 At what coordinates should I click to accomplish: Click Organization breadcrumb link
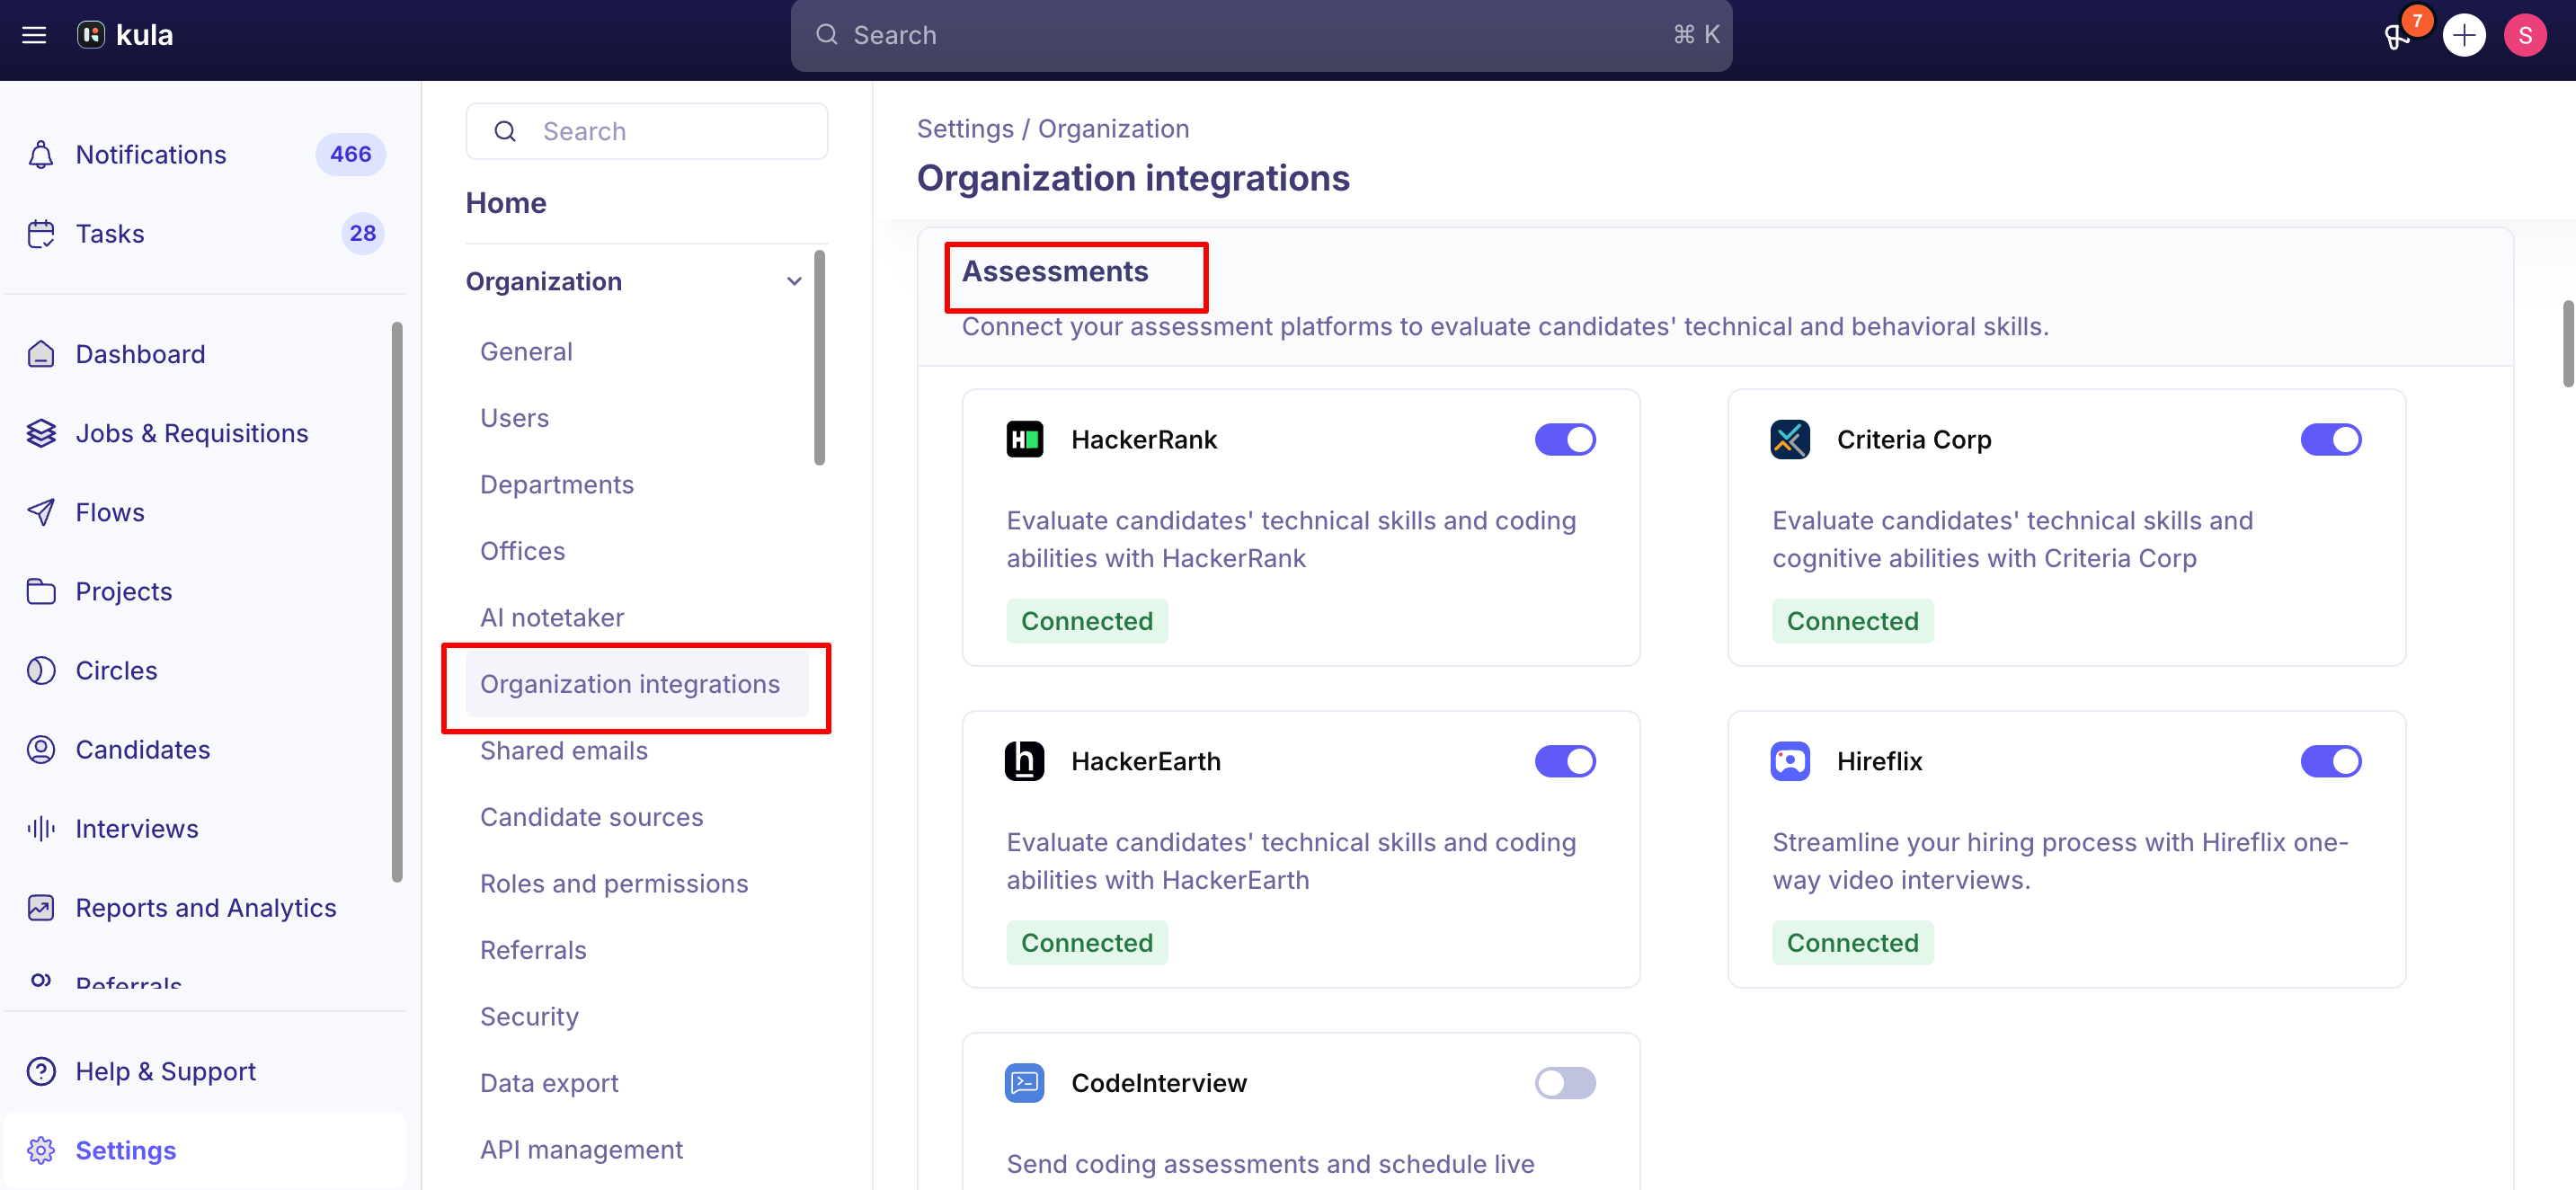[1113, 129]
